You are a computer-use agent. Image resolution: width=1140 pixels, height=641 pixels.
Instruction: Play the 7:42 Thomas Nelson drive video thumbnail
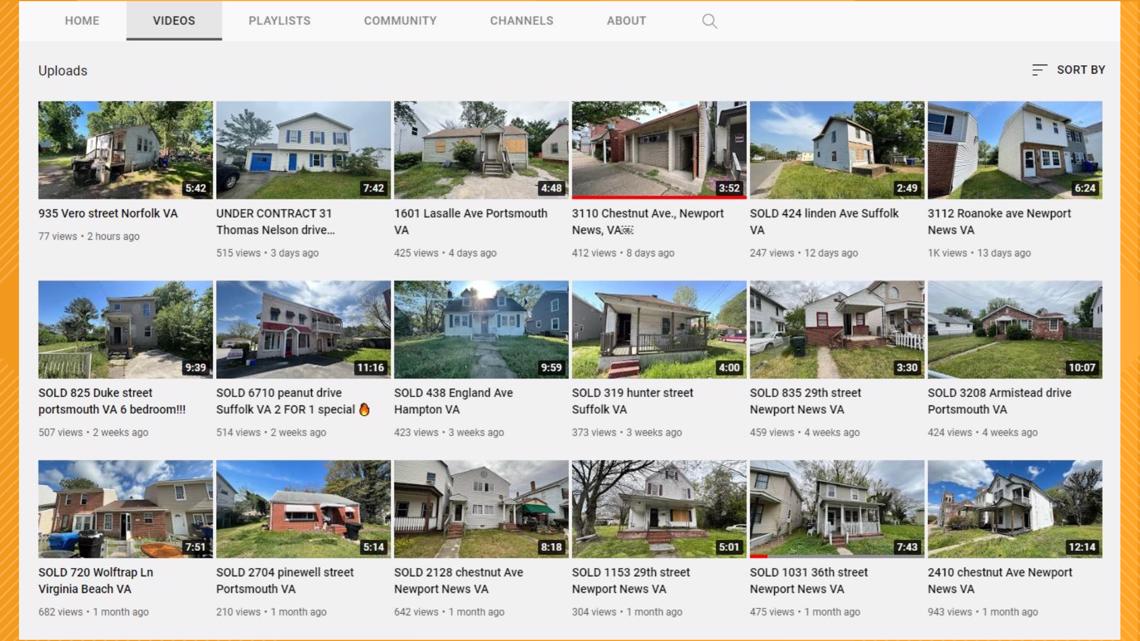click(x=303, y=150)
